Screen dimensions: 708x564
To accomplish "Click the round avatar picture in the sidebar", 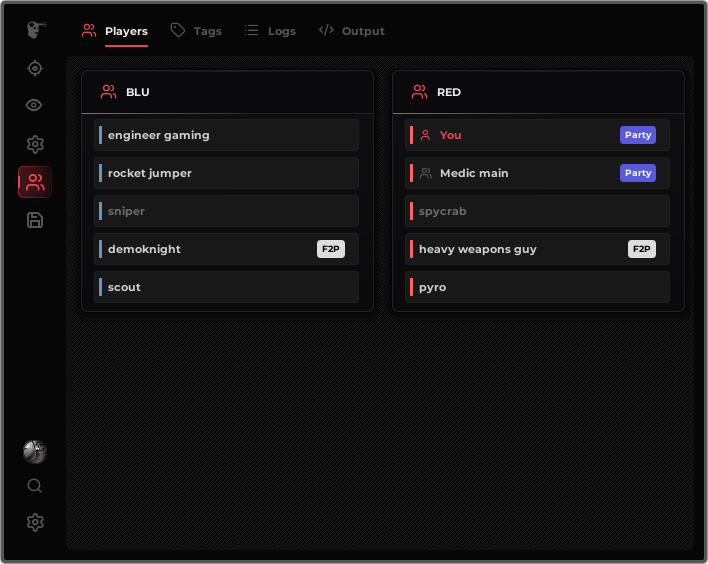I will 35,452.
